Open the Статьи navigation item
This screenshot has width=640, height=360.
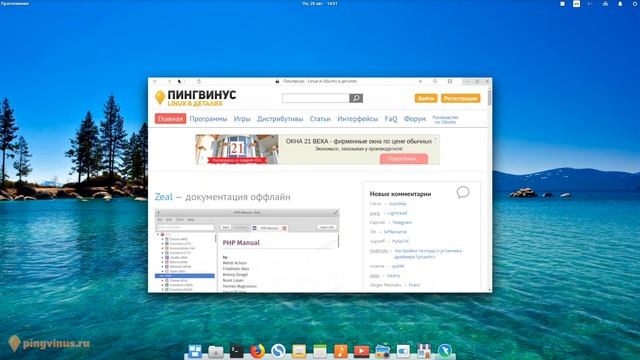320,119
